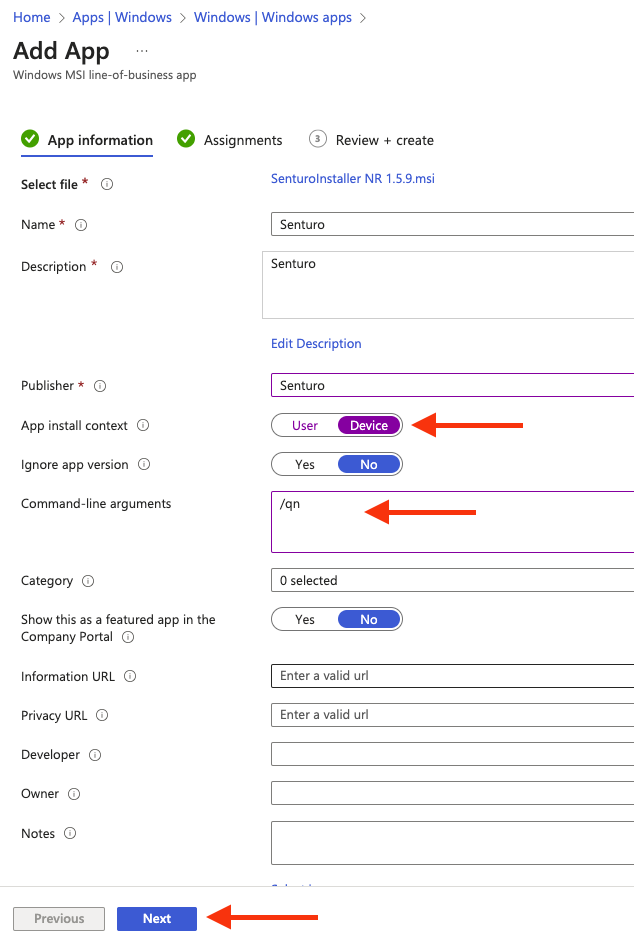Image resolution: width=634 pixels, height=939 pixels.
Task: Click info icon next to Description
Action: 117,267
